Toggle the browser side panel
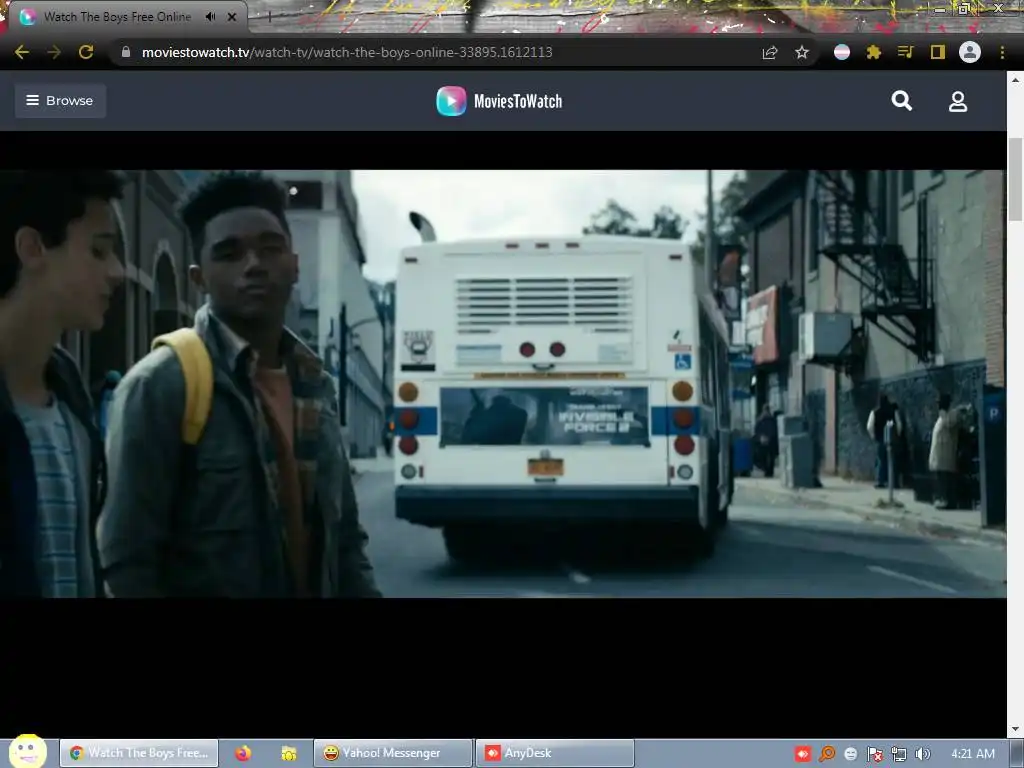The image size is (1024, 768). pos(938,52)
